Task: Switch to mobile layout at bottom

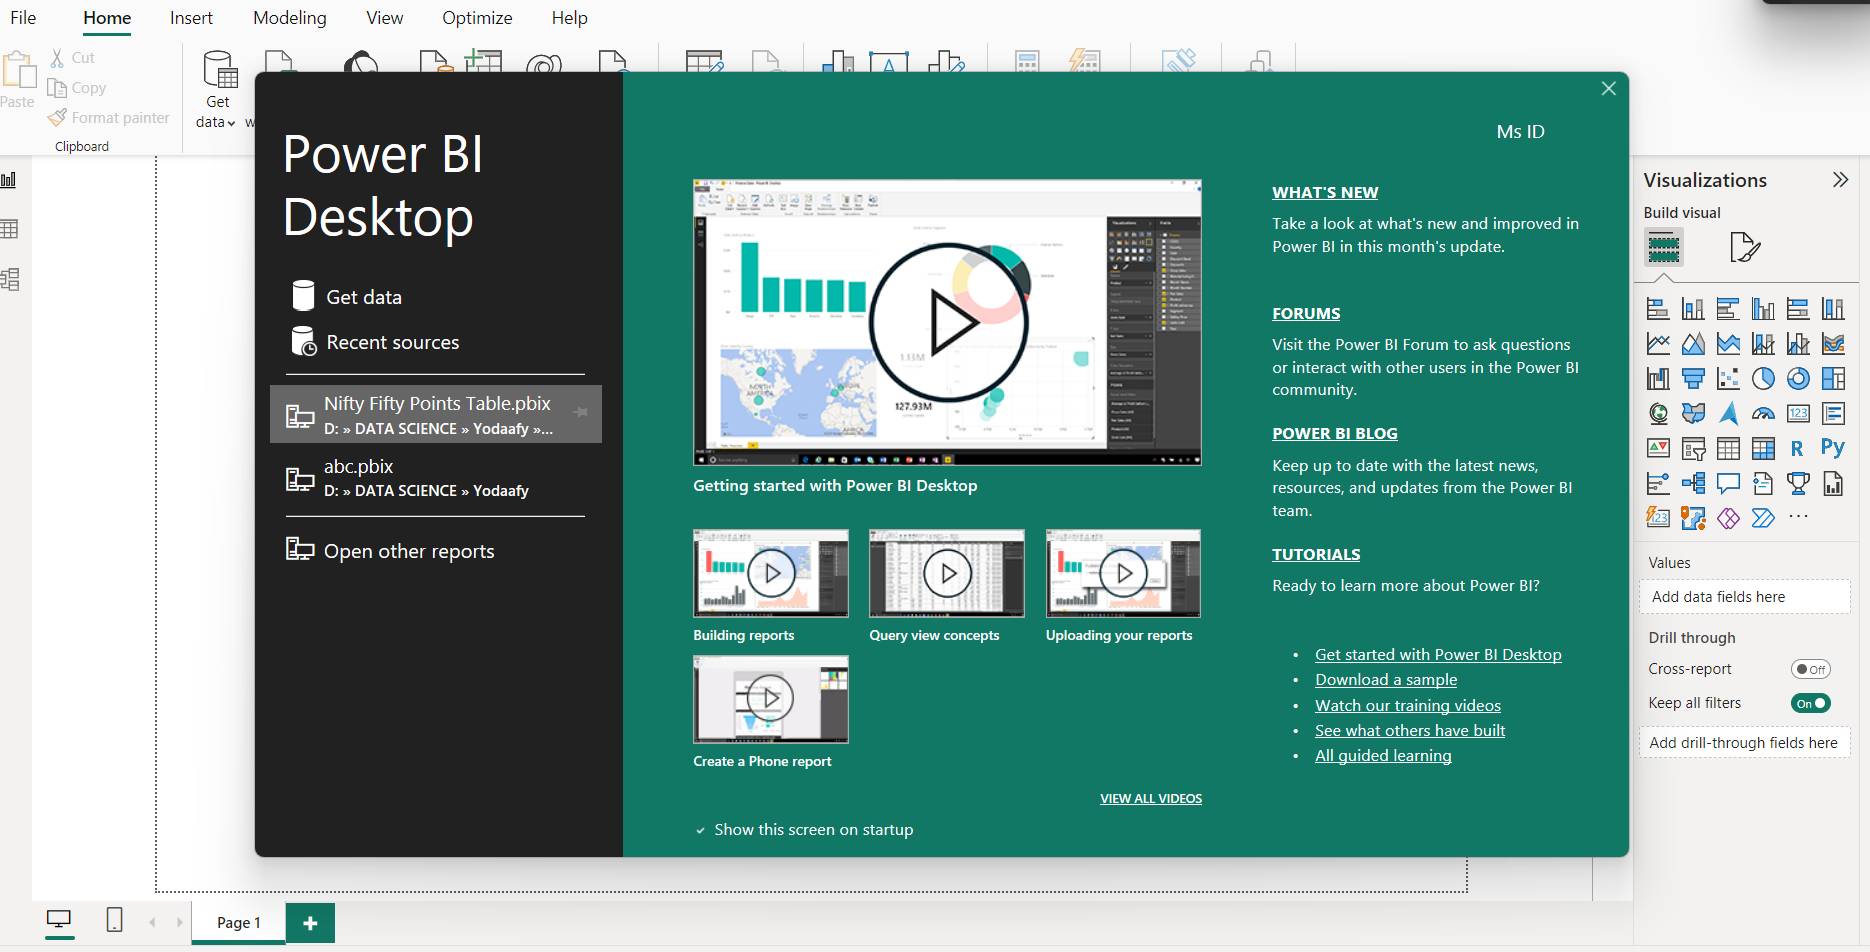Action: (x=114, y=919)
